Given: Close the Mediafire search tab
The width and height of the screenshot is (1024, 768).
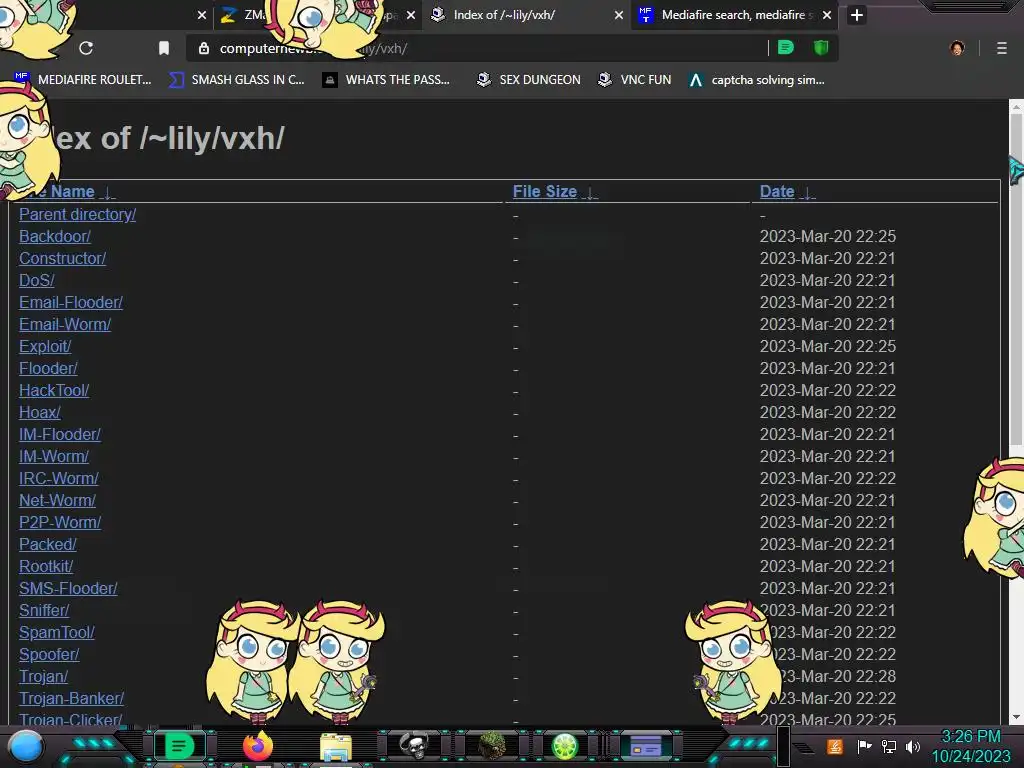Looking at the screenshot, I should pyautogui.click(x=827, y=15).
